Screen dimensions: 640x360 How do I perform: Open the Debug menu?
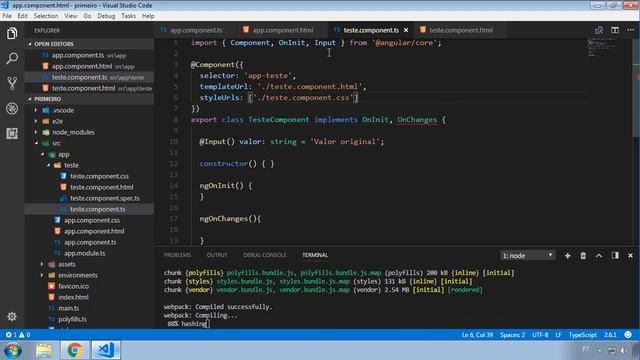106,16
